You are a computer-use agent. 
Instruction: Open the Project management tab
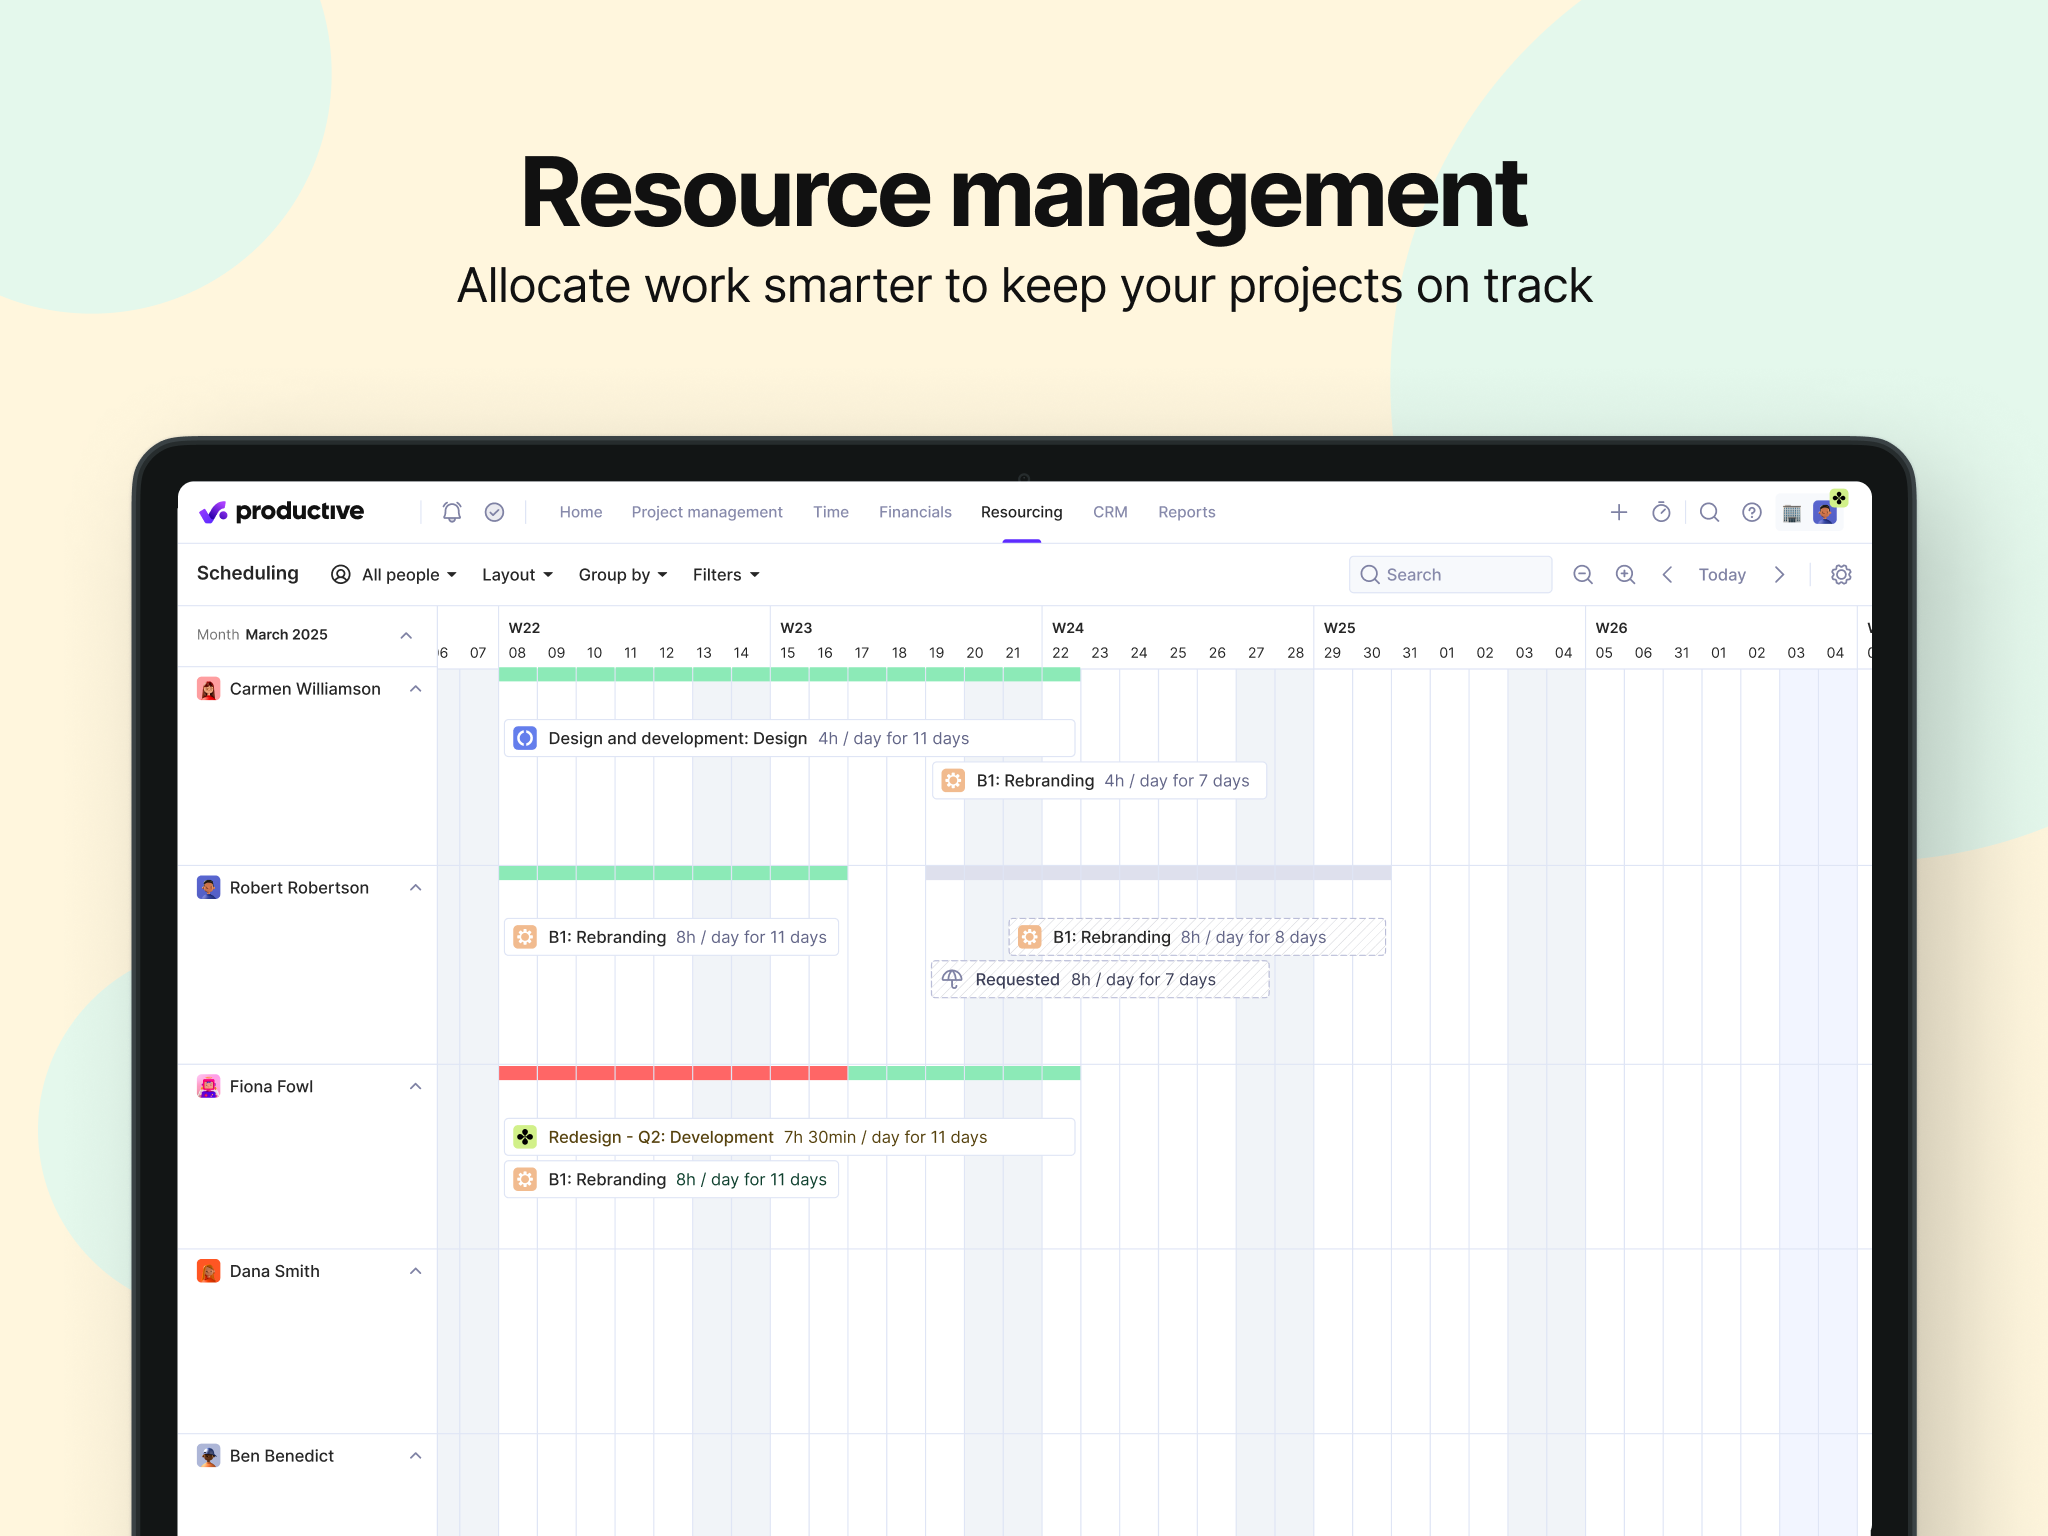point(706,512)
